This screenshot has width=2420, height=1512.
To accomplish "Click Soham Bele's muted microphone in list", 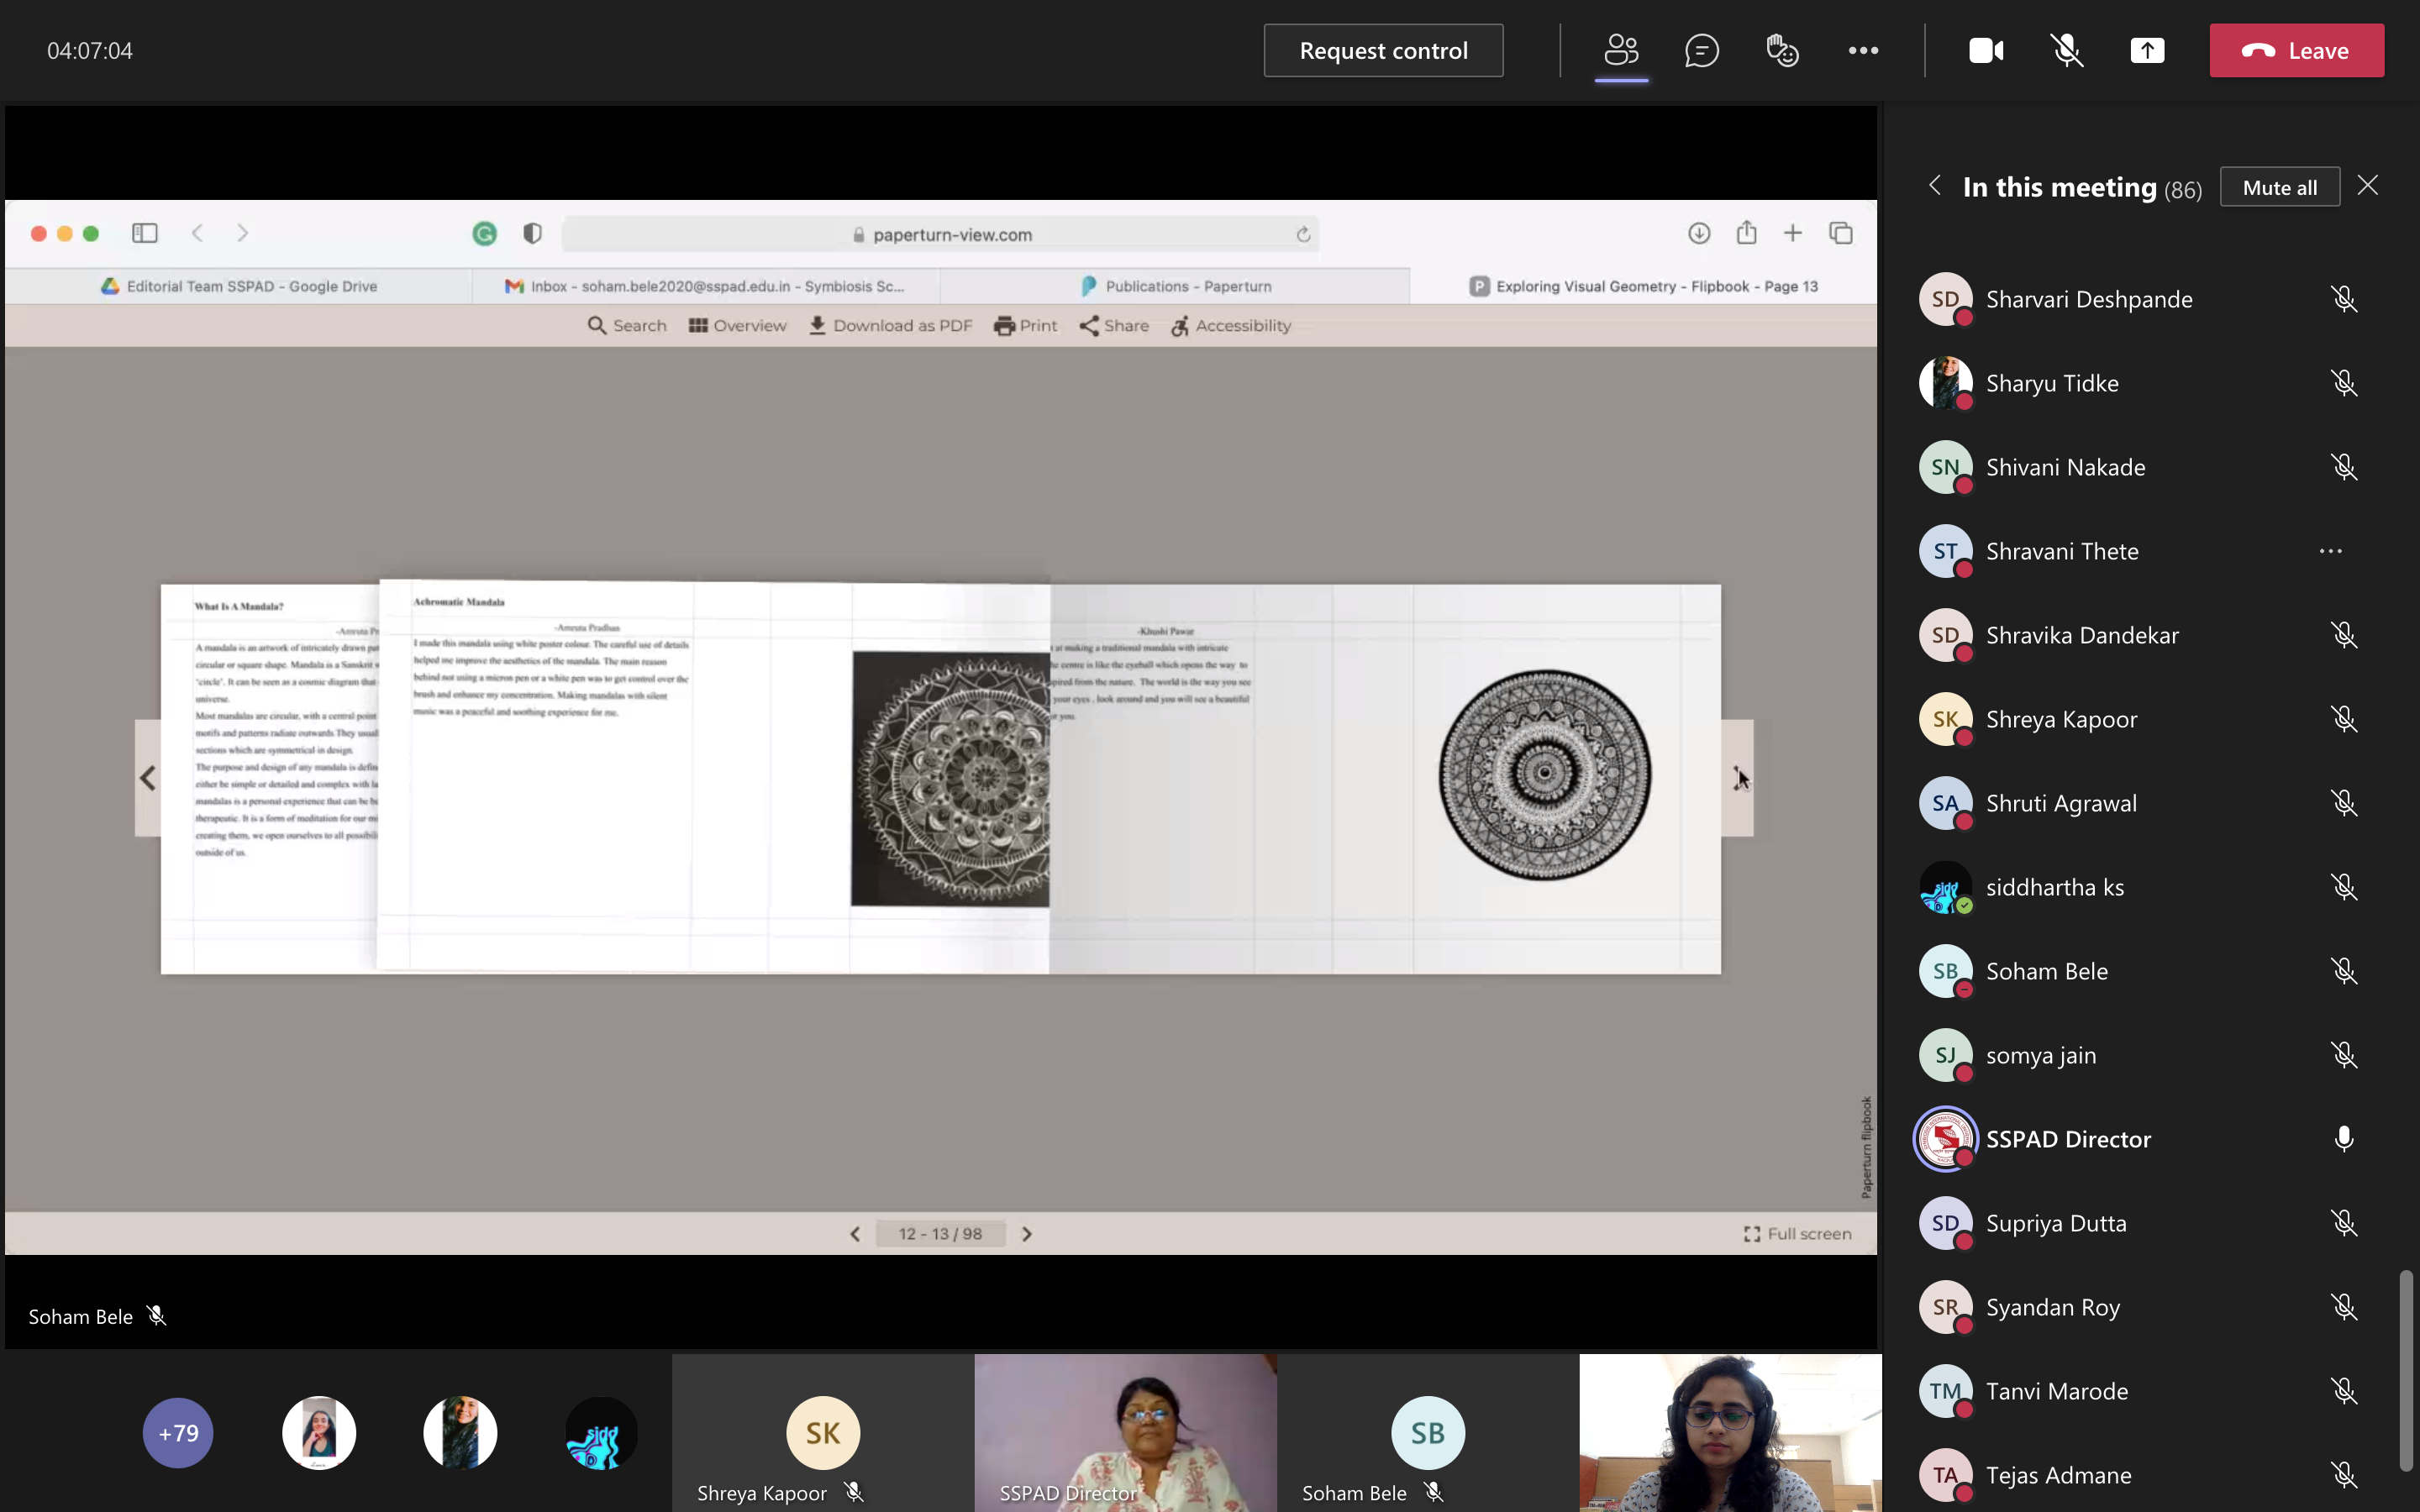I will 2343,971.
